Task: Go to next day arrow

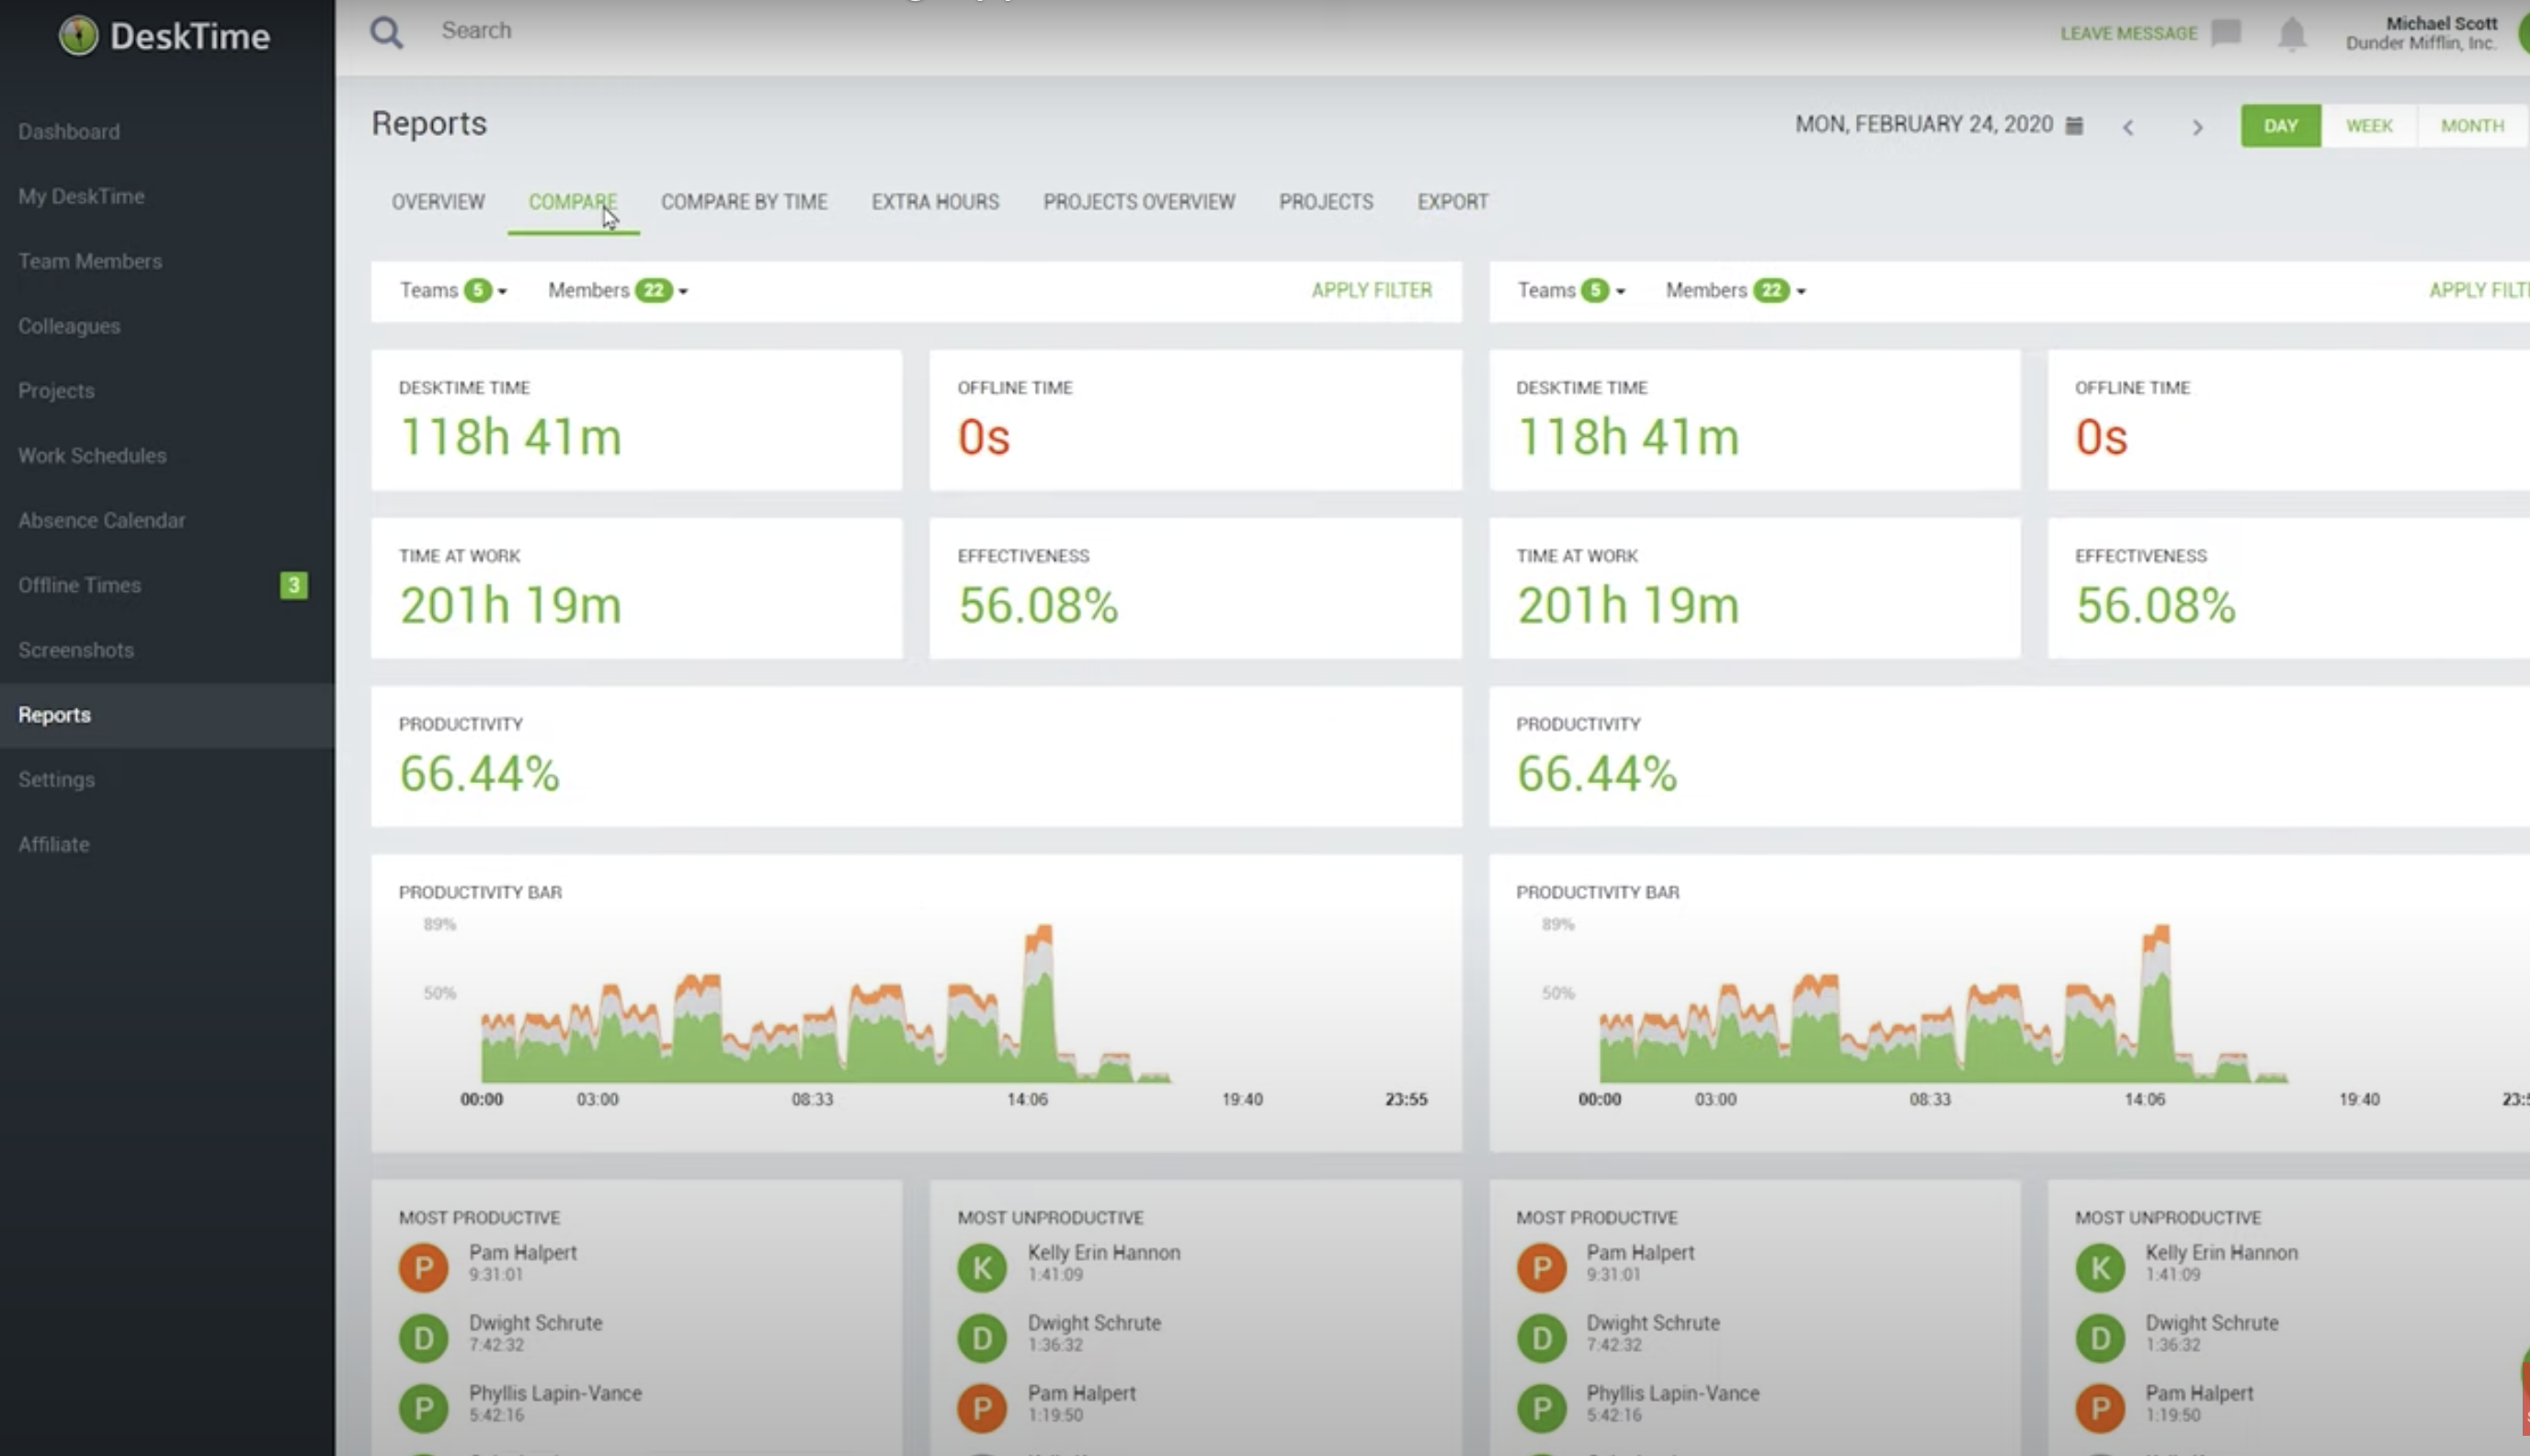Action: tap(2197, 127)
